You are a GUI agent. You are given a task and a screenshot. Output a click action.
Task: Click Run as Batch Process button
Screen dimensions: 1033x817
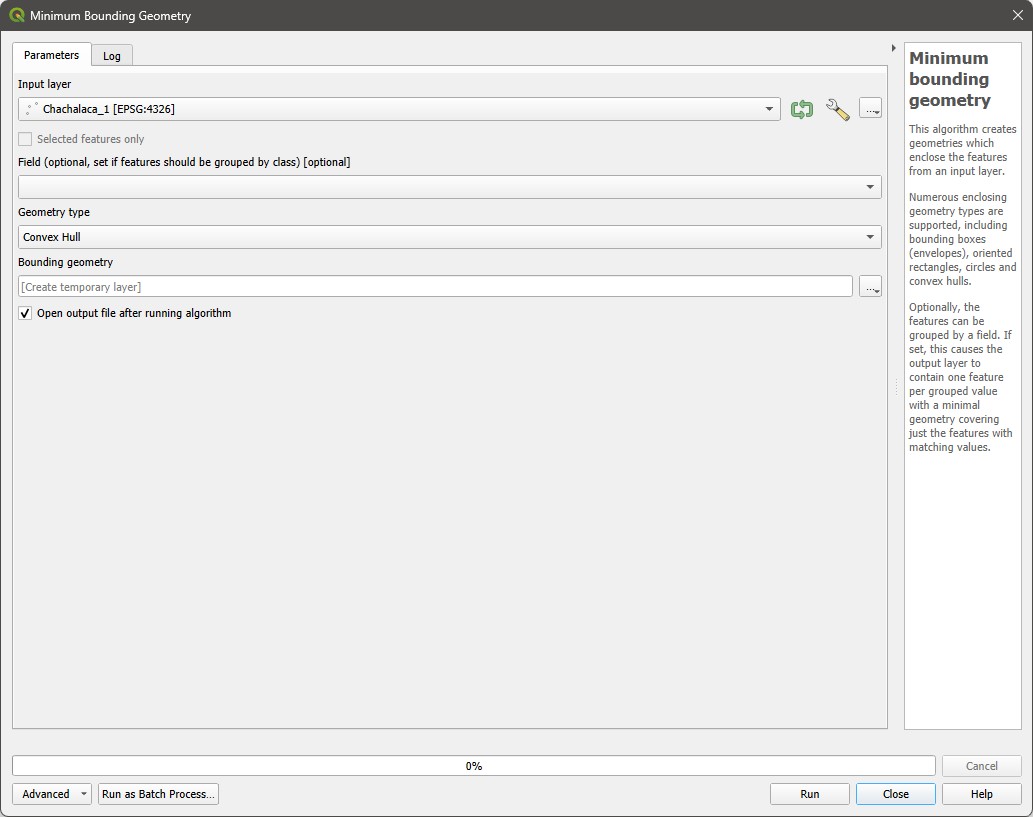pyautogui.click(x=158, y=794)
